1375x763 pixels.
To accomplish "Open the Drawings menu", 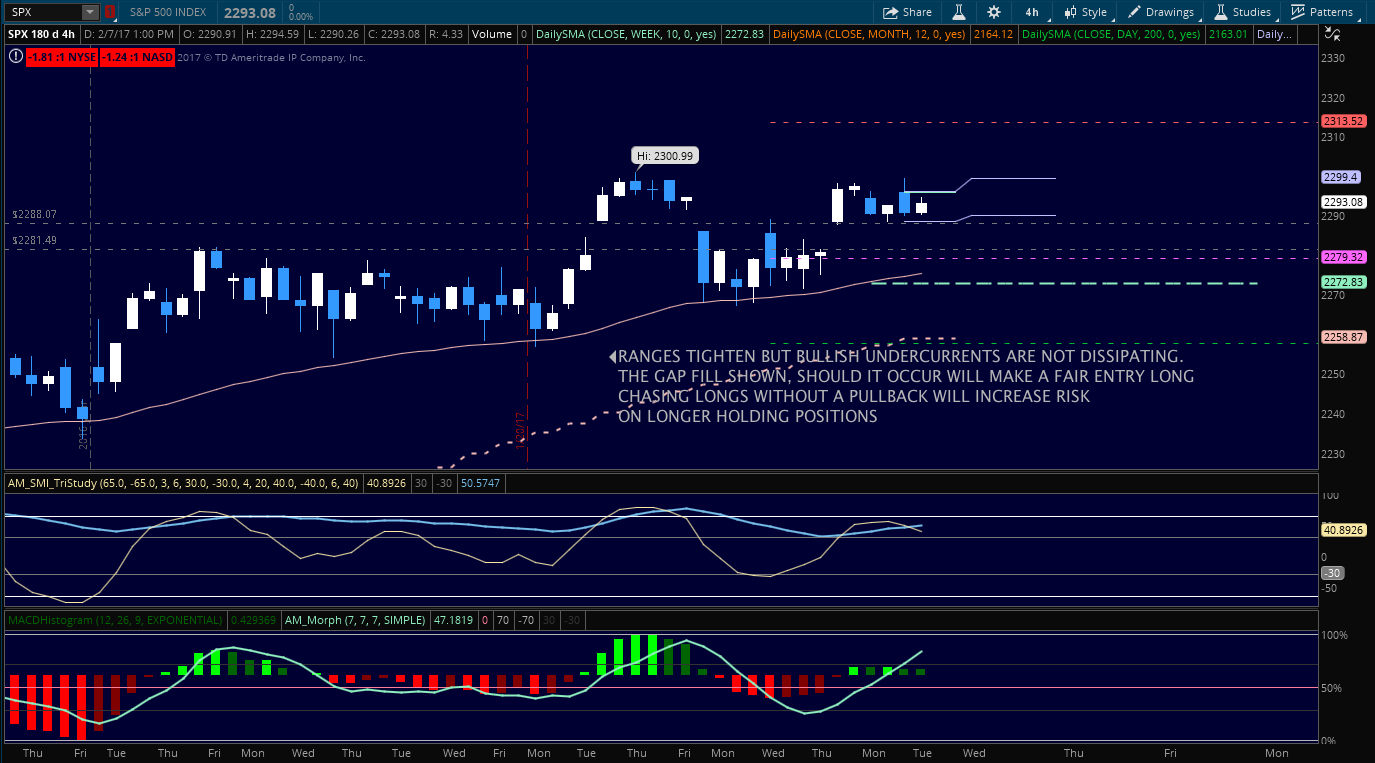I will (x=1161, y=12).
